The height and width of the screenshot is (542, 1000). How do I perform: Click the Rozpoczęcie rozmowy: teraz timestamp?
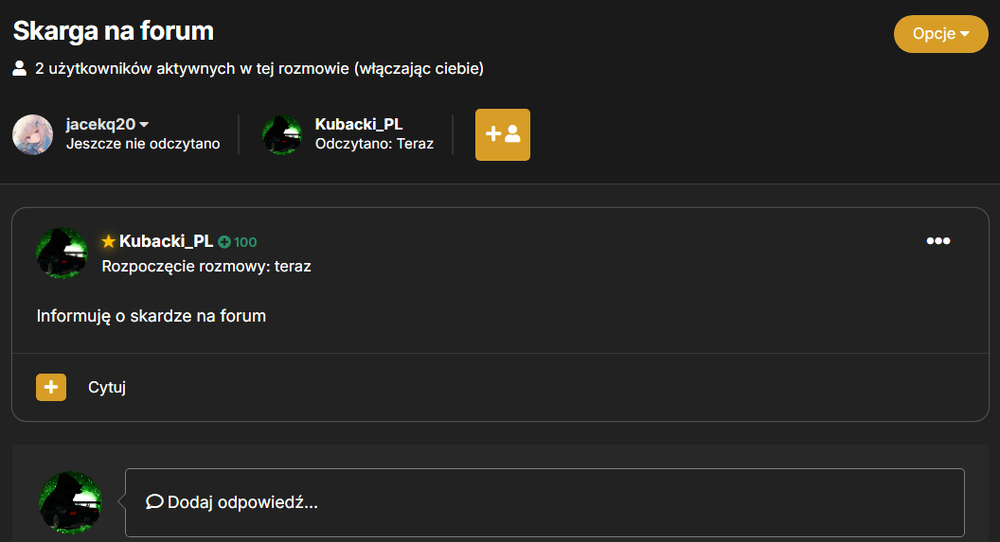pos(206,266)
